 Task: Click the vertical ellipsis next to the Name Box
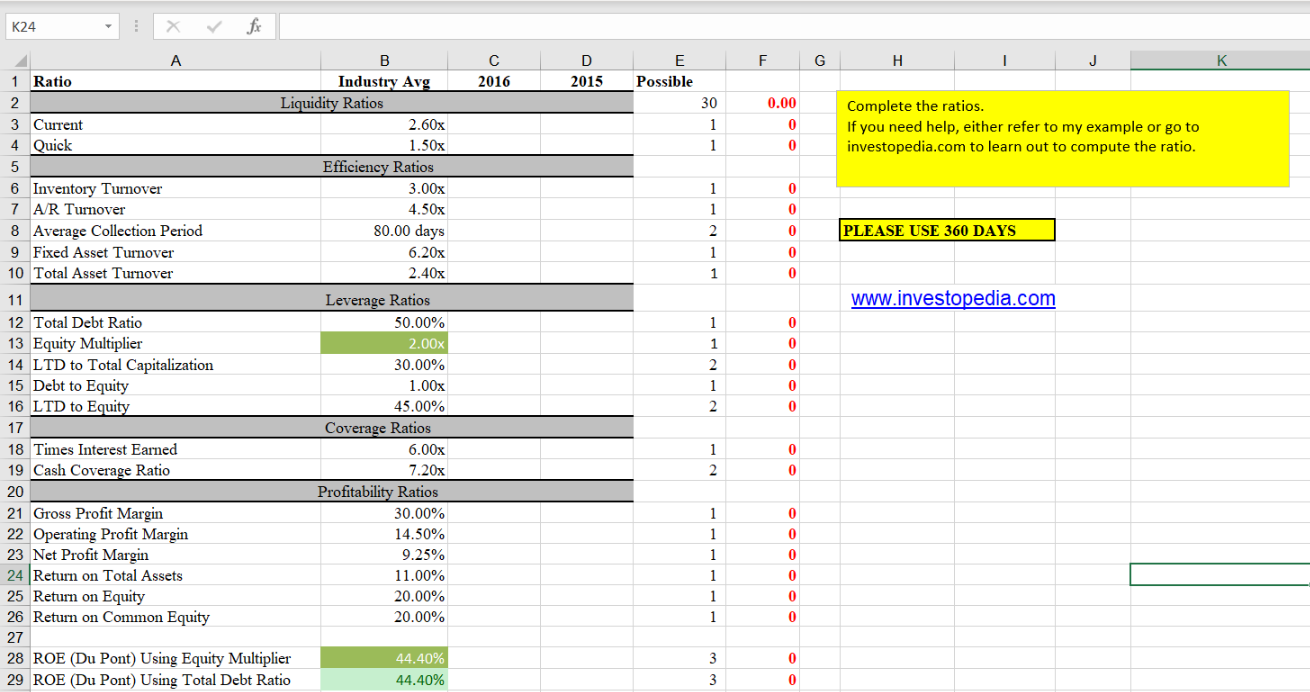pos(135,26)
